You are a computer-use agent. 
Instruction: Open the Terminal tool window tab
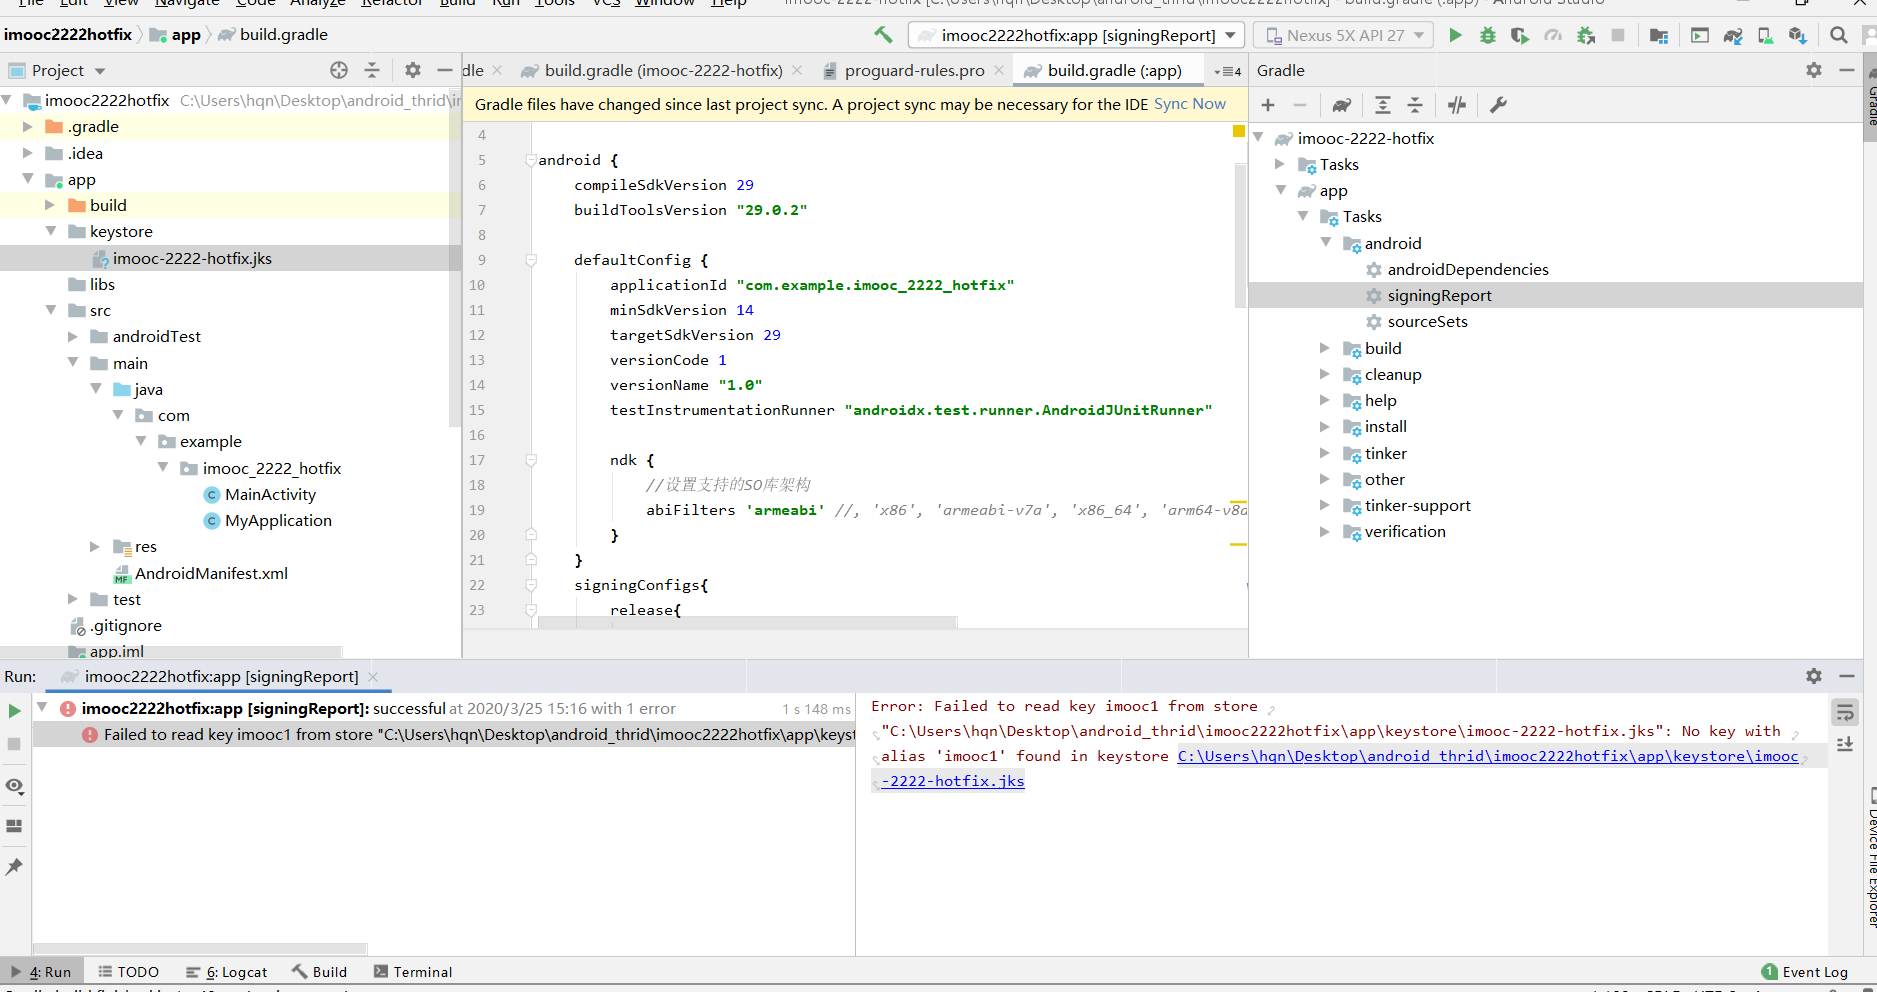click(x=412, y=972)
